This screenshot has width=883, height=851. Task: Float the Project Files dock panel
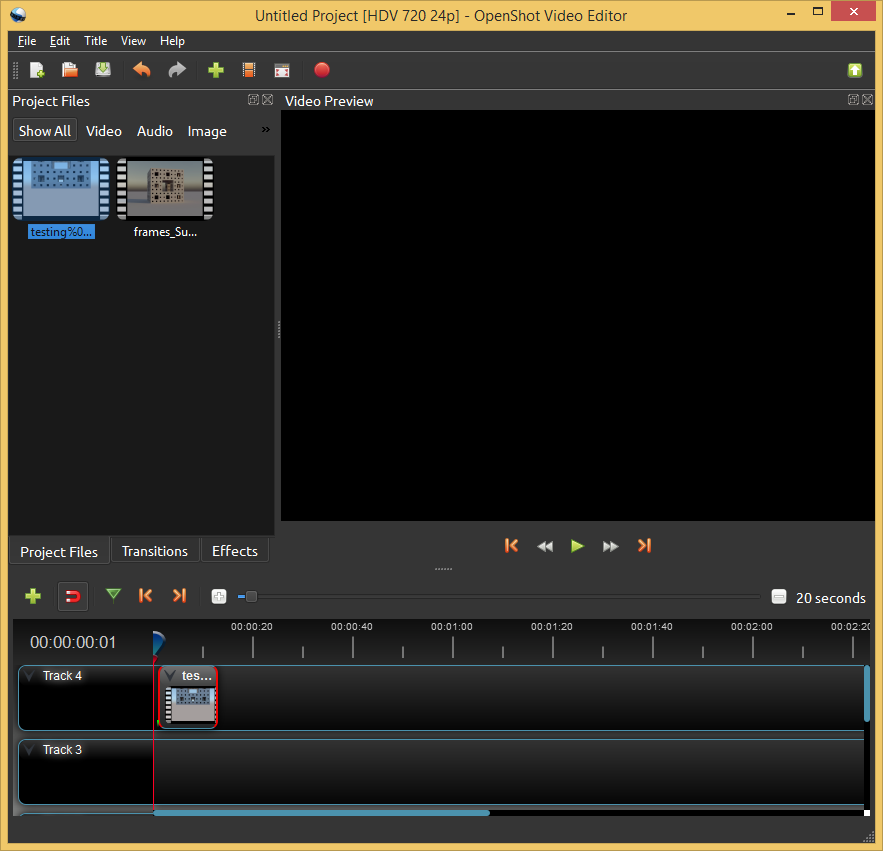coord(253,100)
